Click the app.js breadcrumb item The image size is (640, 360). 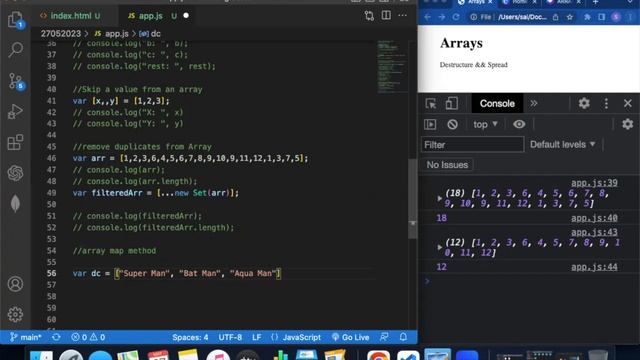coord(111,34)
